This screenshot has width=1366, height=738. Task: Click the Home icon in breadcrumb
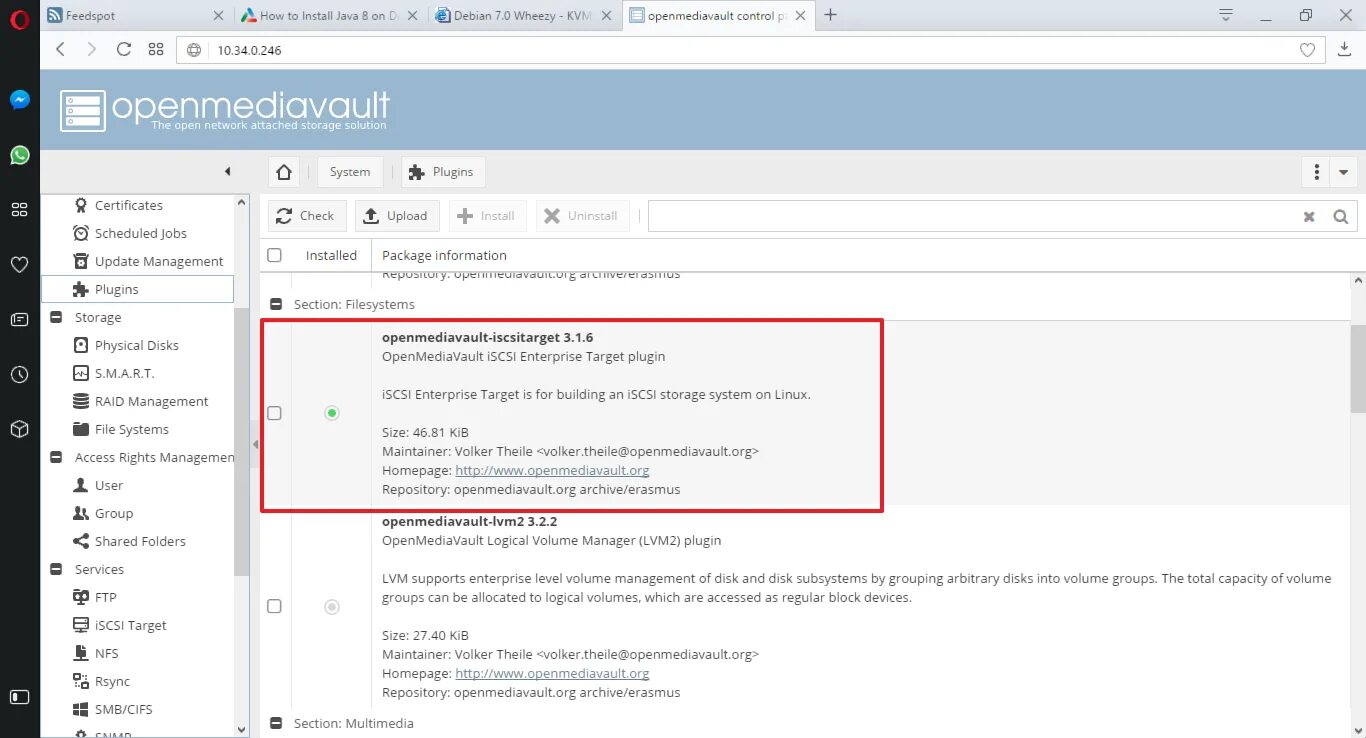click(284, 172)
